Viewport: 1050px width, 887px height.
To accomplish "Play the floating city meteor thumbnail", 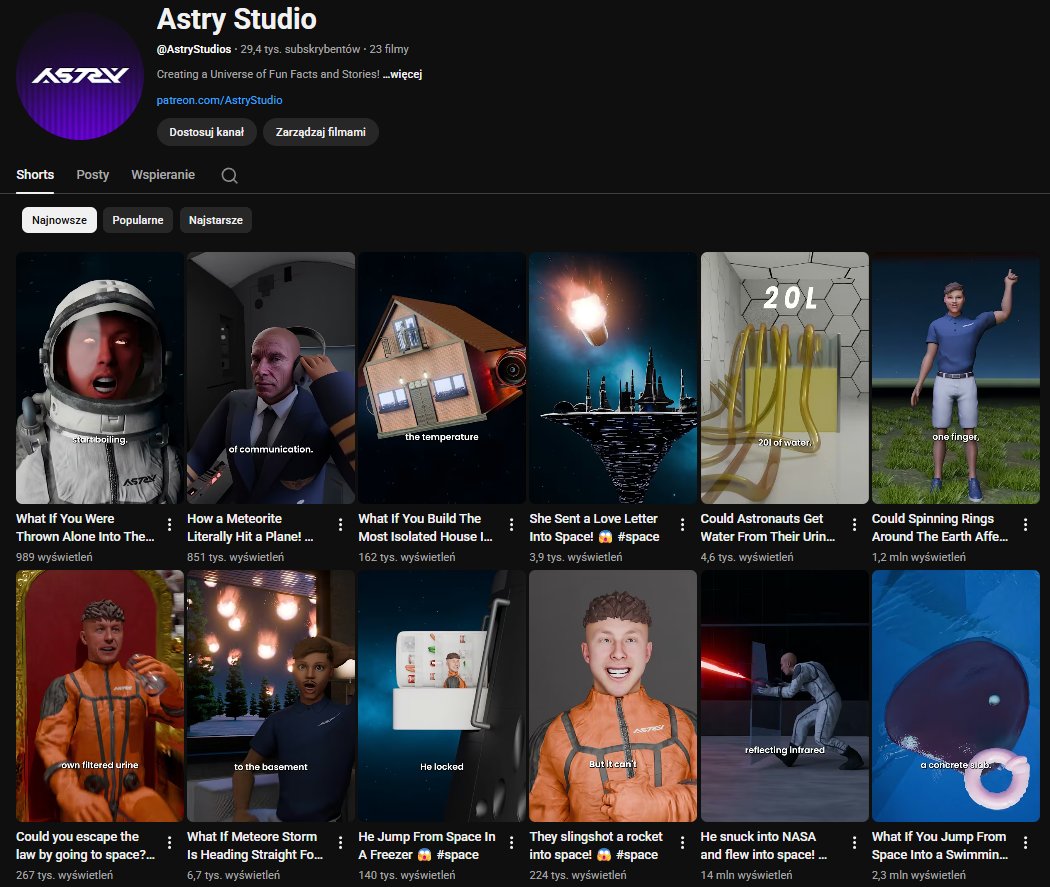I will tap(613, 378).
